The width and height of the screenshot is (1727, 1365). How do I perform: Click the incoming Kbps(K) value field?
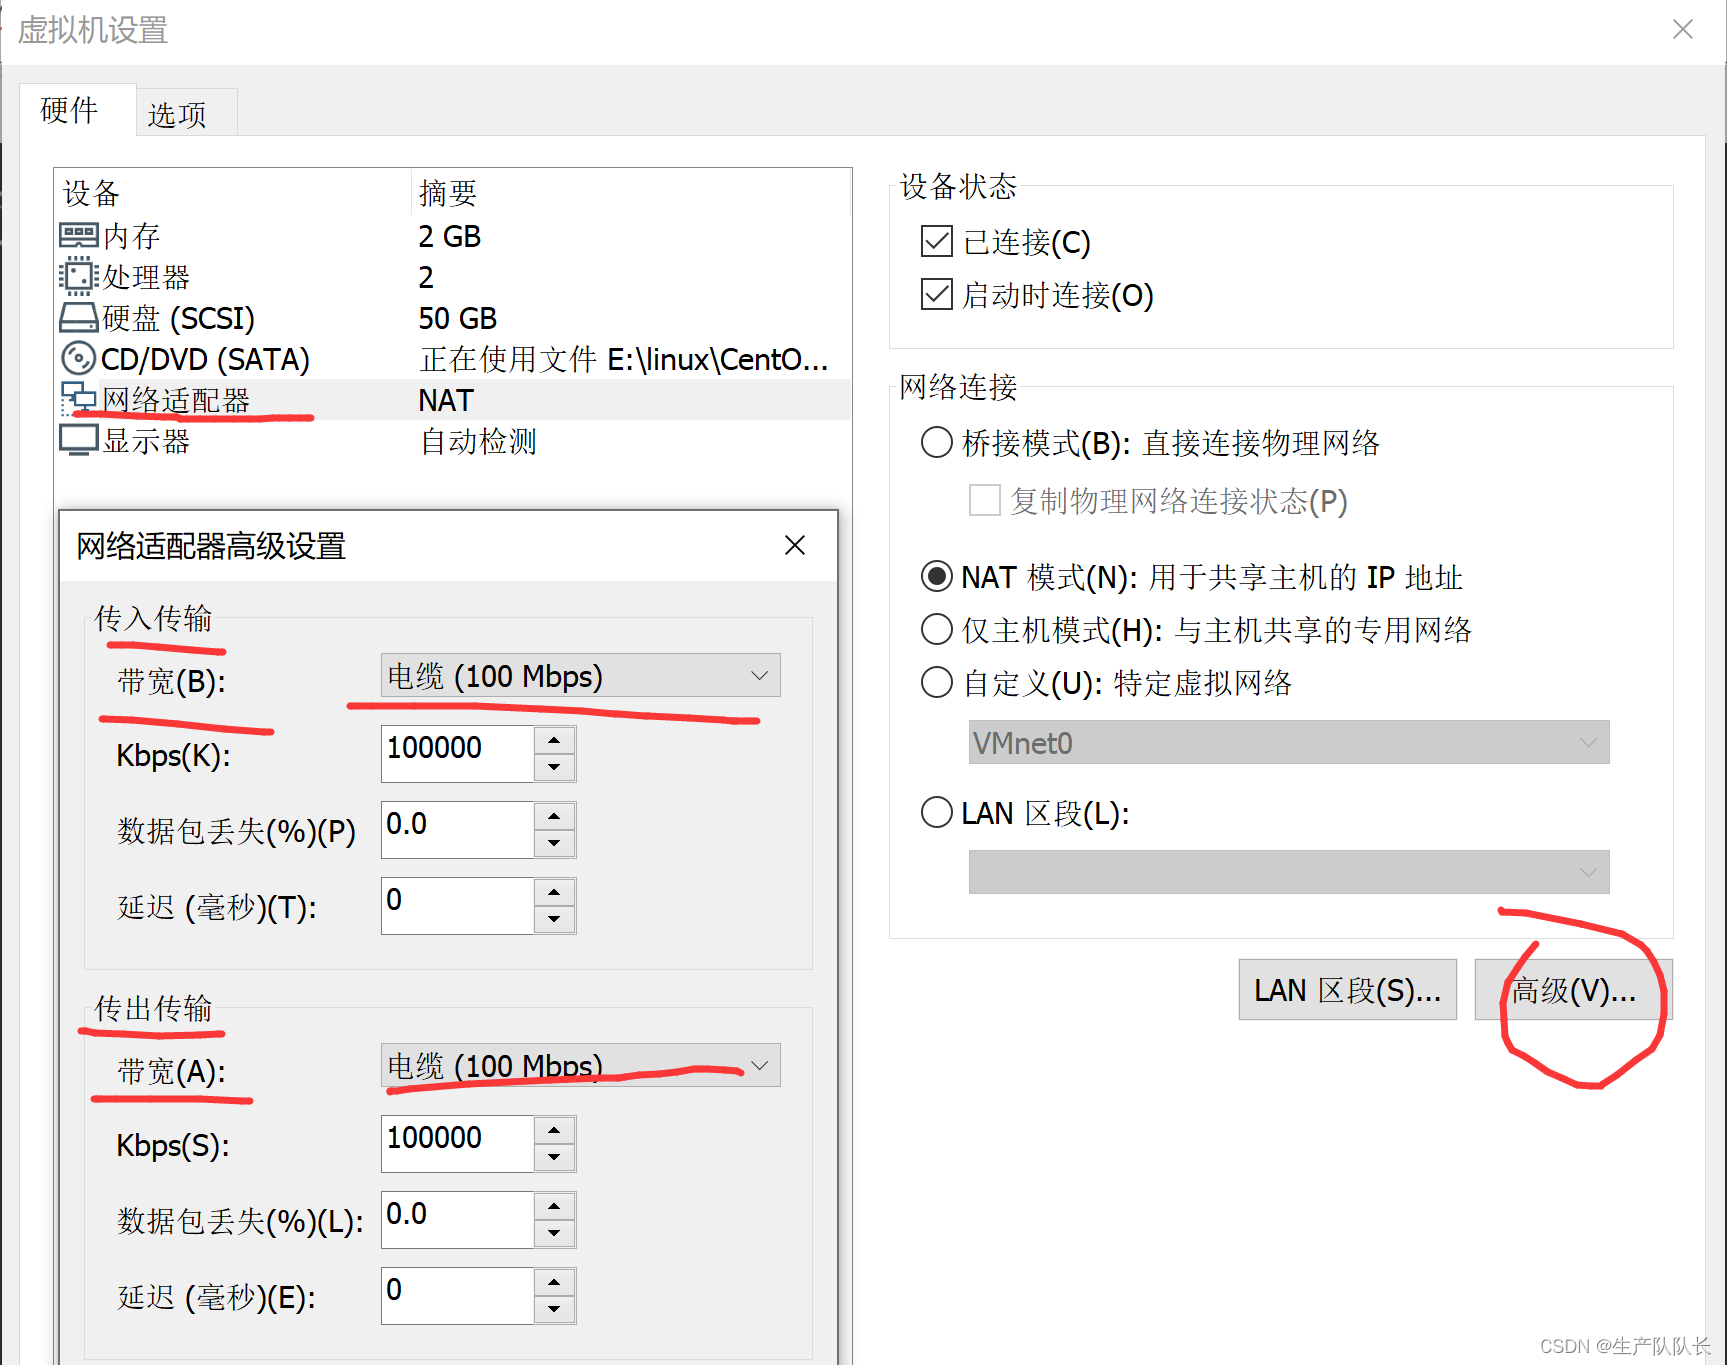tap(458, 753)
